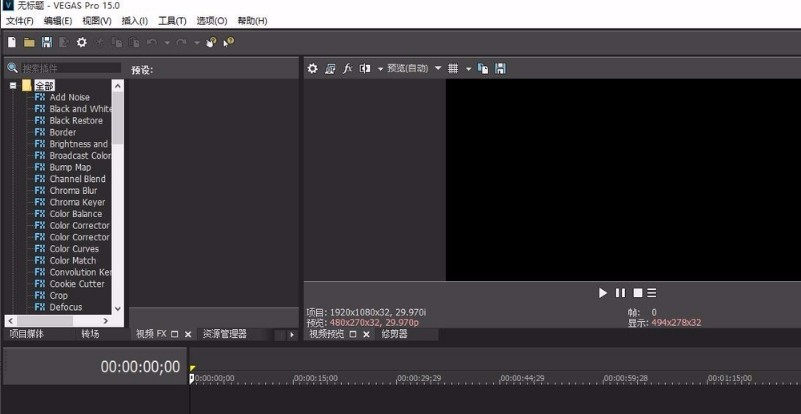Screen dimensions: 801x414
Task: Open a project using the folder icon
Action: [29, 42]
